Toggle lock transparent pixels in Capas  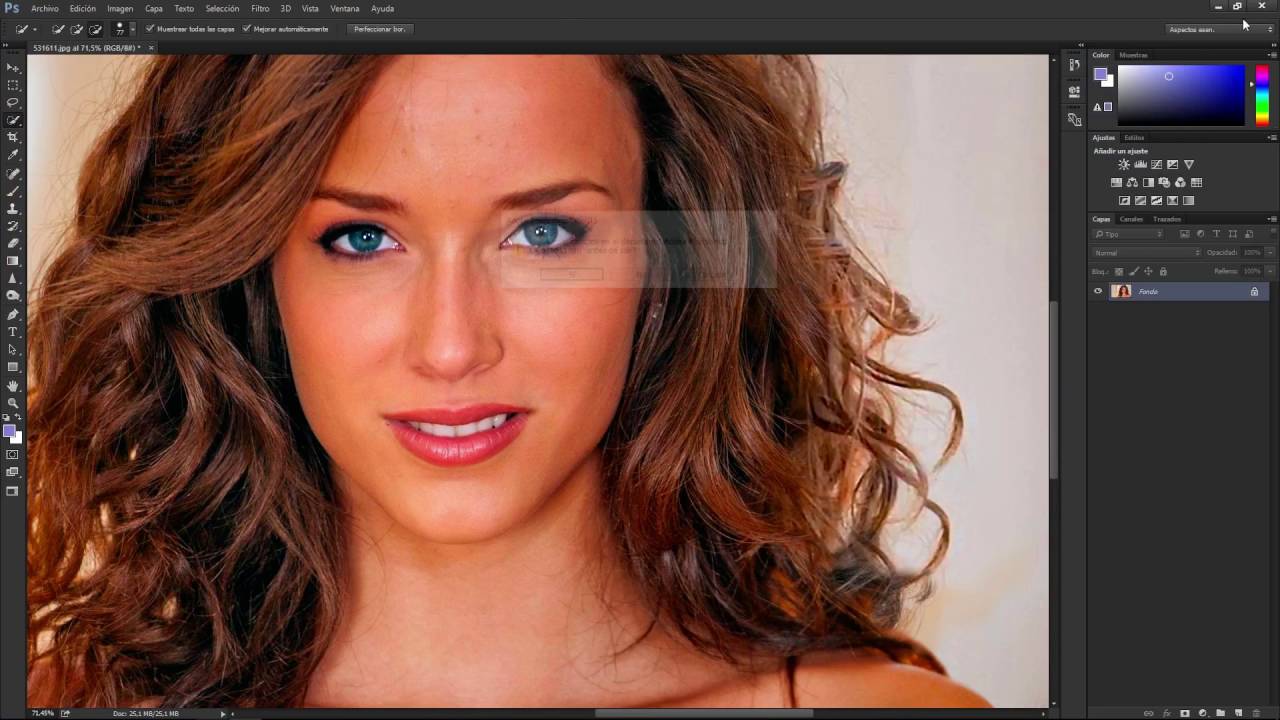(x=1119, y=271)
